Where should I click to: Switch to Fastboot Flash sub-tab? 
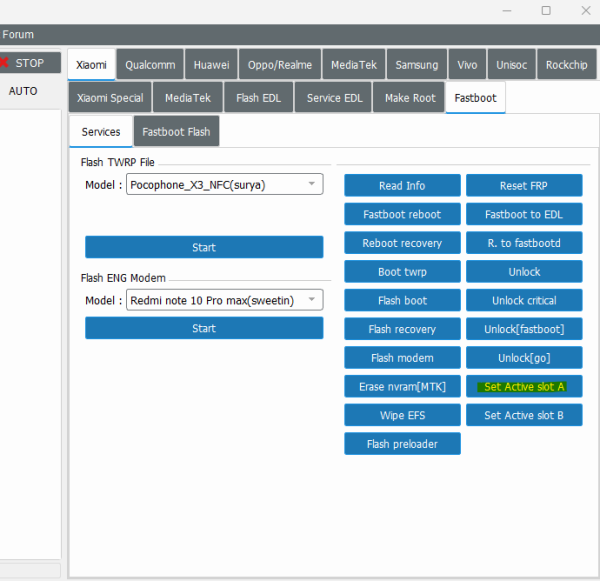(176, 132)
